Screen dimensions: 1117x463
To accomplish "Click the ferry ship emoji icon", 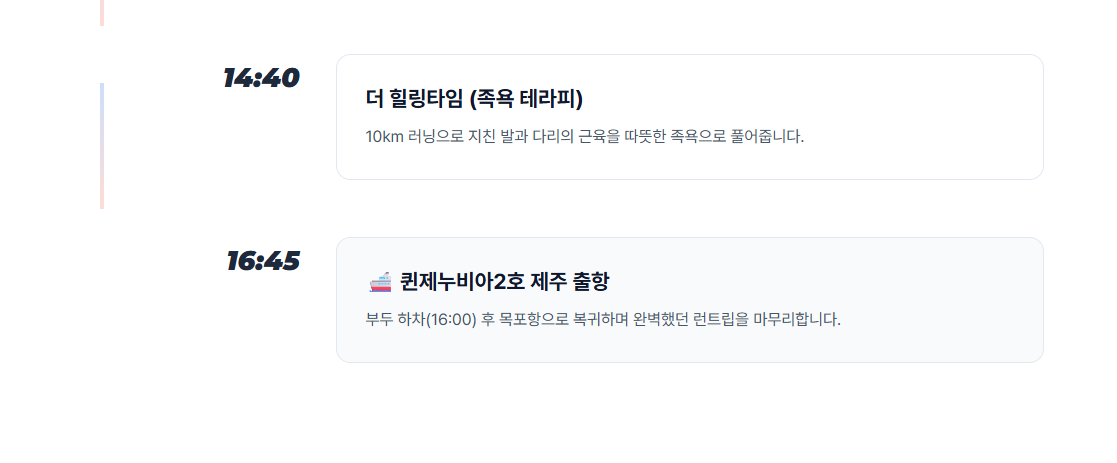I will click(x=380, y=282).
